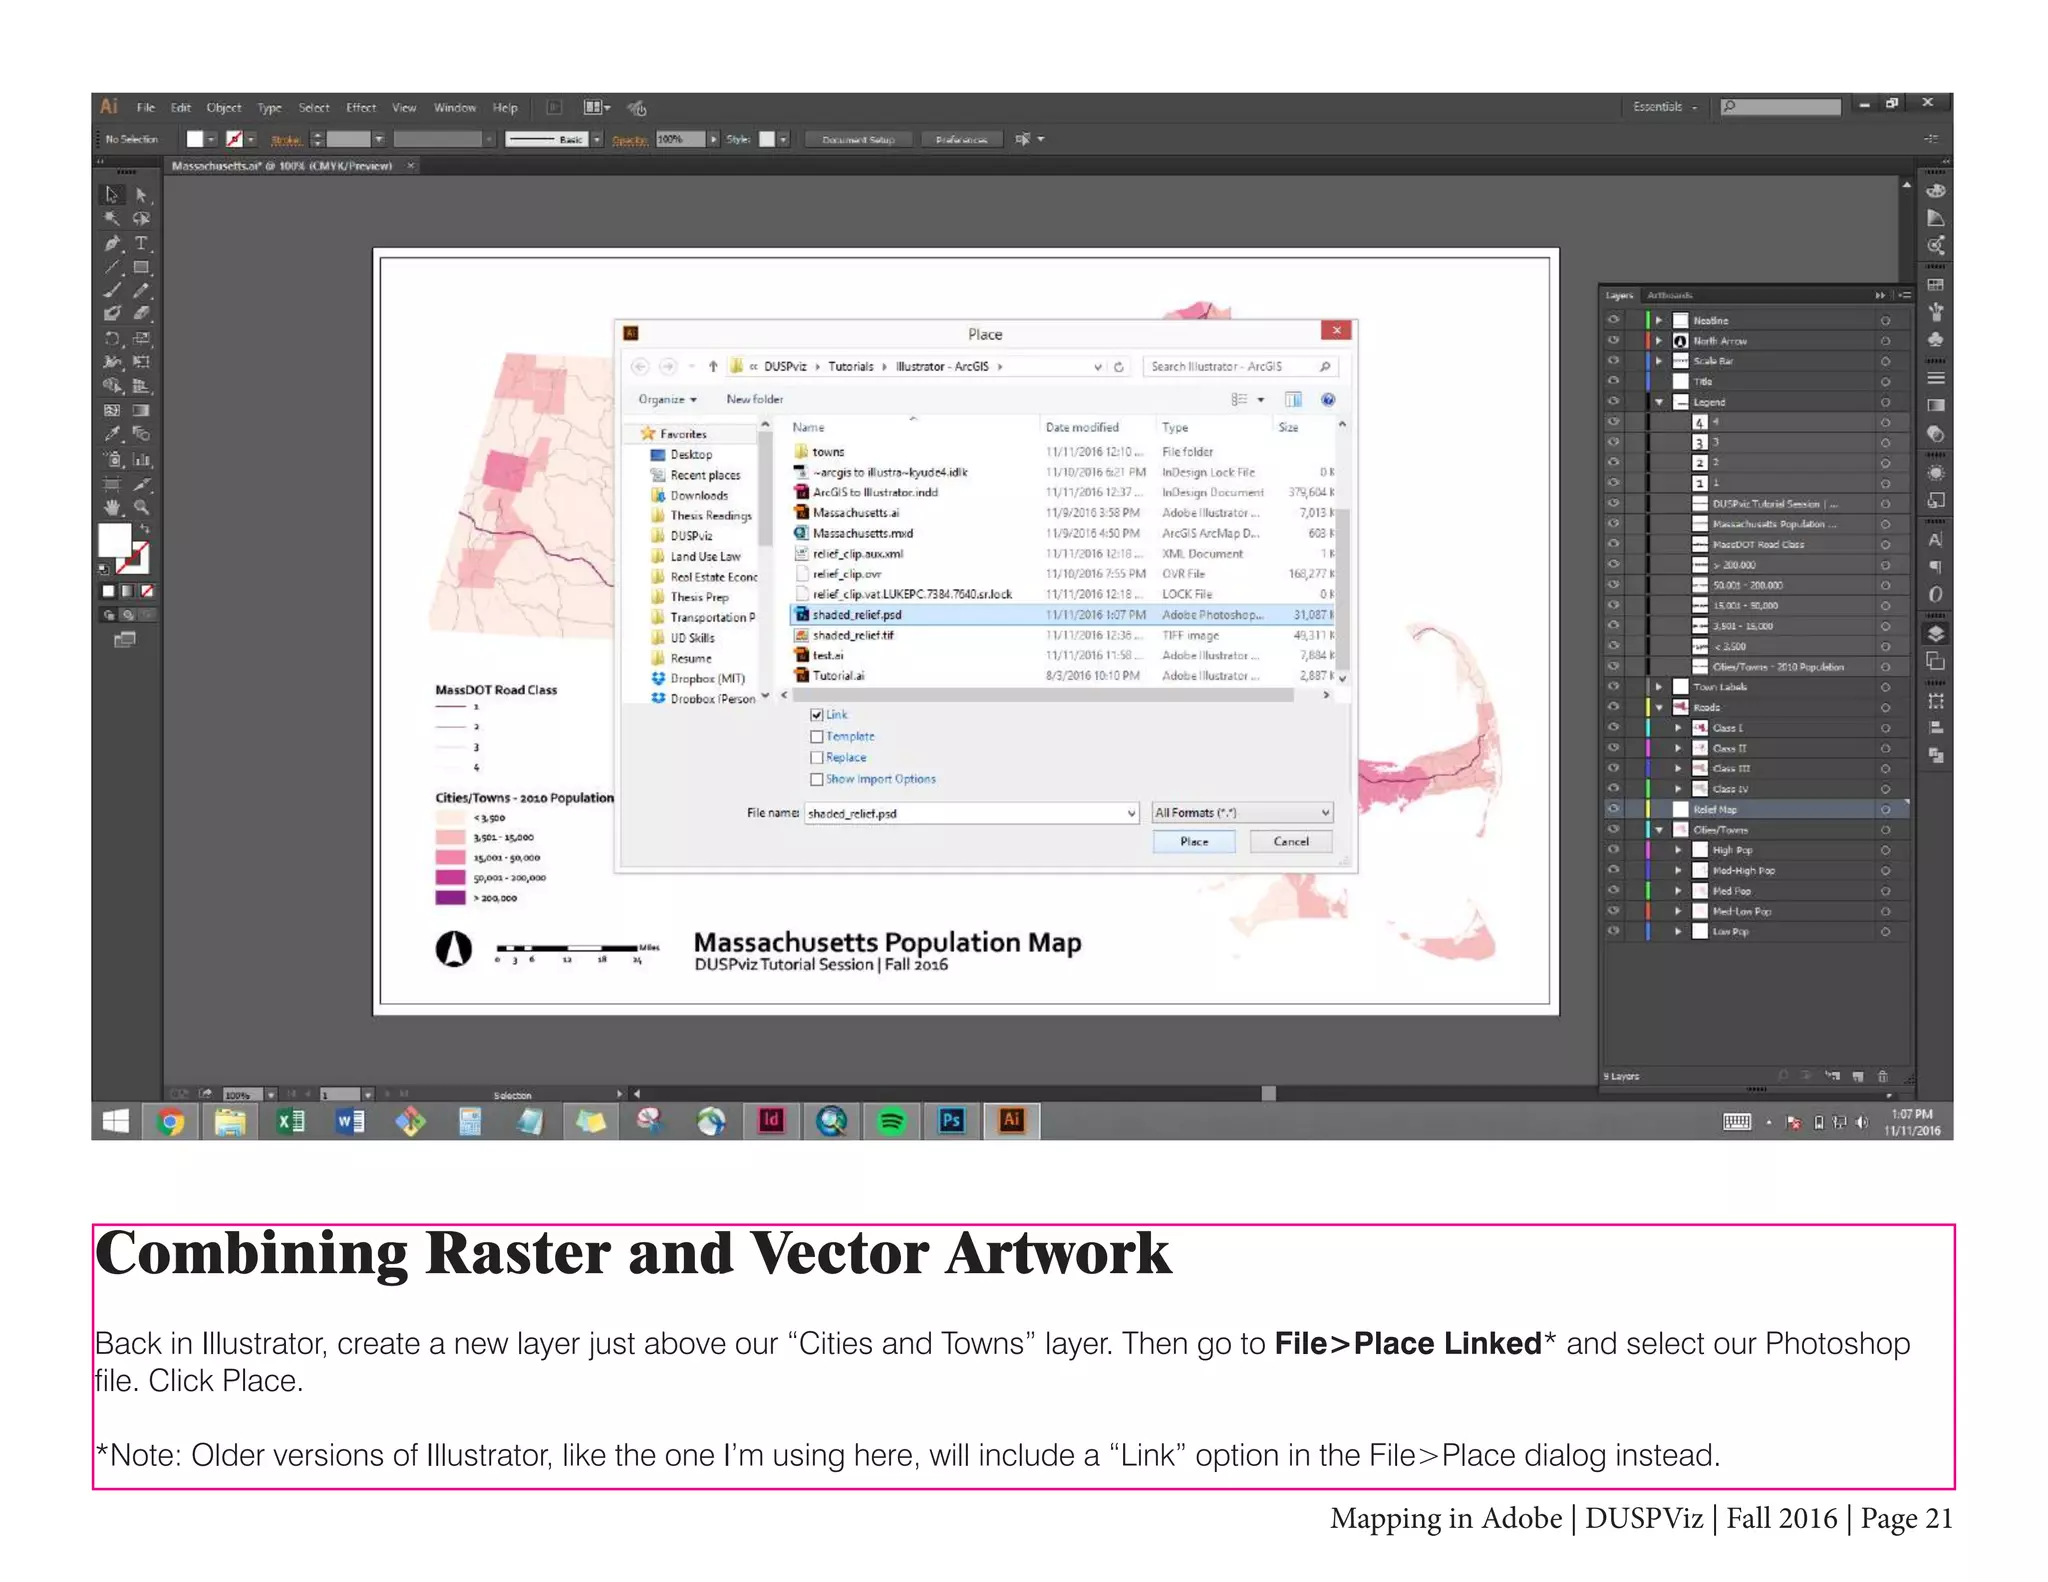Click the Cancel button
2048x1582 pixels.
tap(1291, 842)
